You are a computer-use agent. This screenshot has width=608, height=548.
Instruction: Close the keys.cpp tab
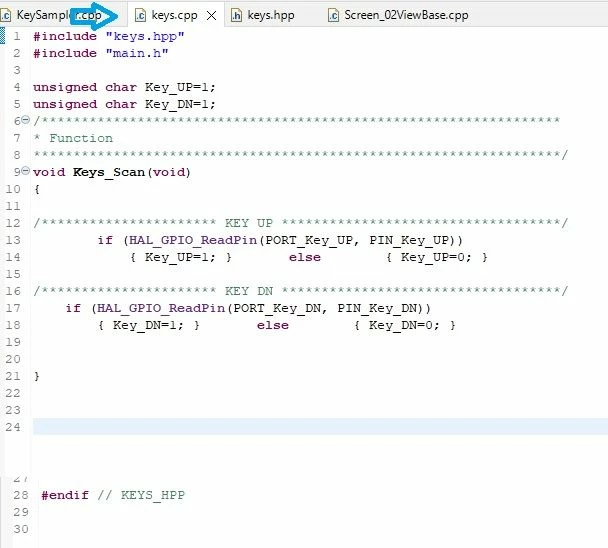point(211,16)
